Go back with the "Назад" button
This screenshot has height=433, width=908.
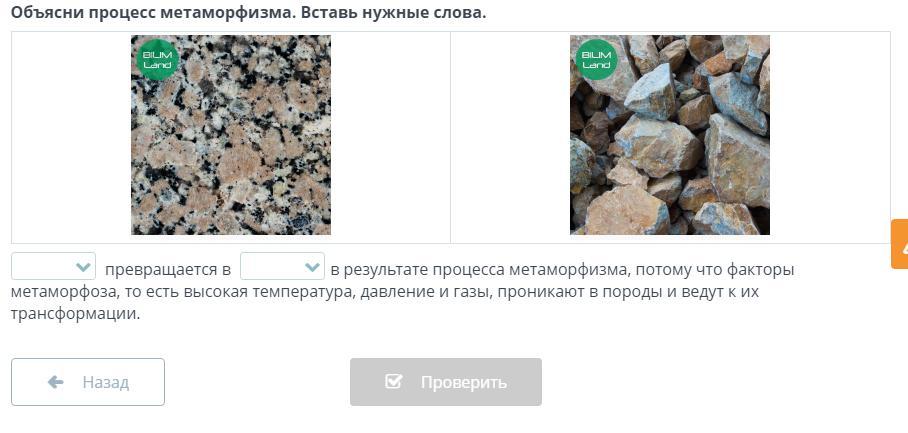[88, 382]
